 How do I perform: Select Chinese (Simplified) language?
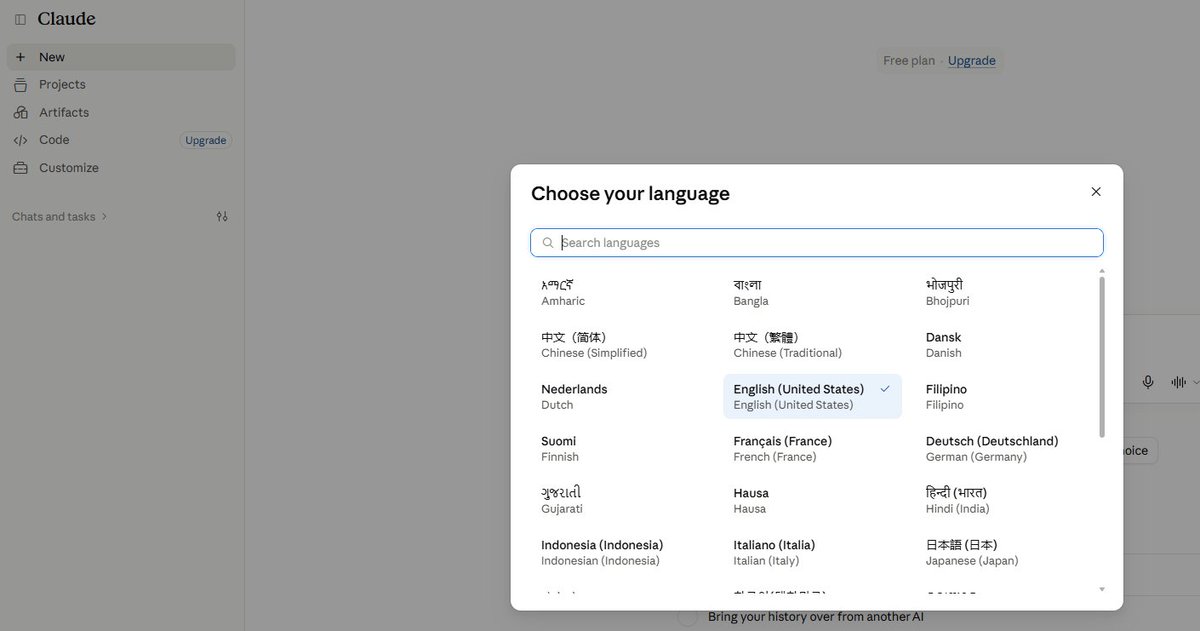pyautogui.click(x=620, y=345)
